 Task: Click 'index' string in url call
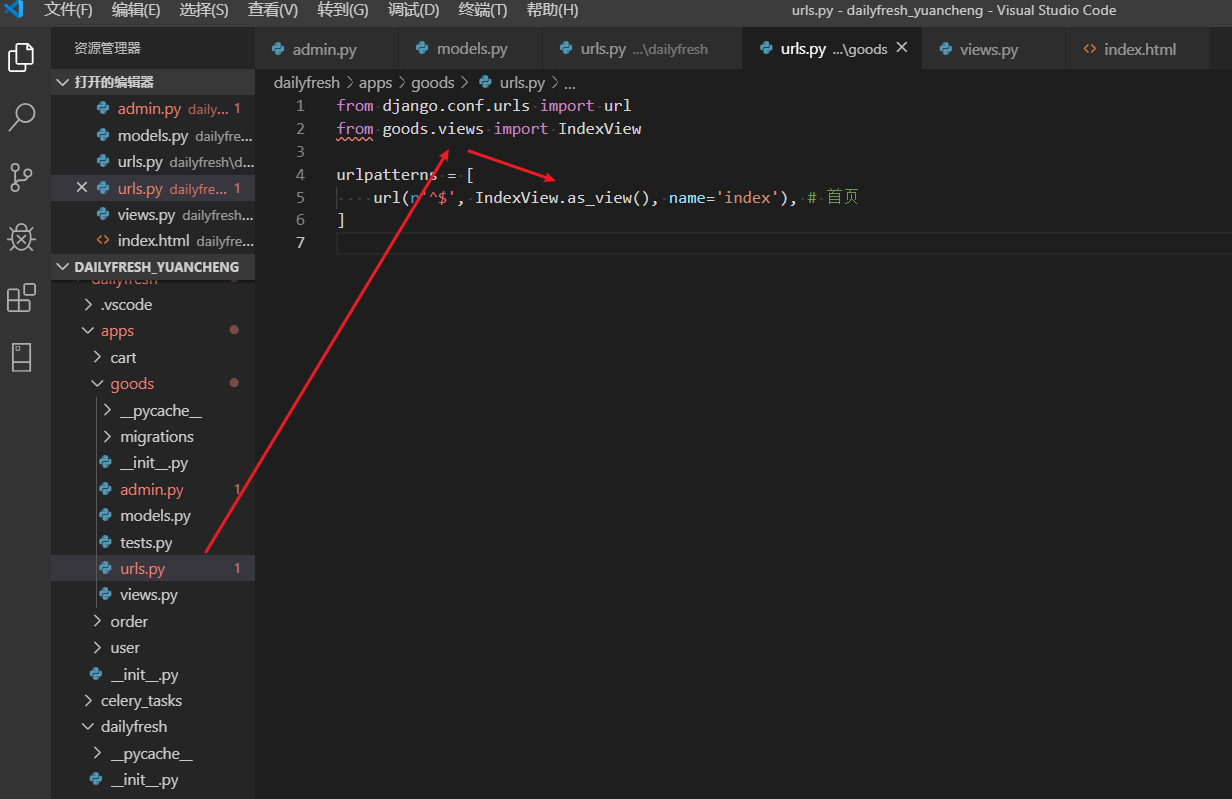747,197
